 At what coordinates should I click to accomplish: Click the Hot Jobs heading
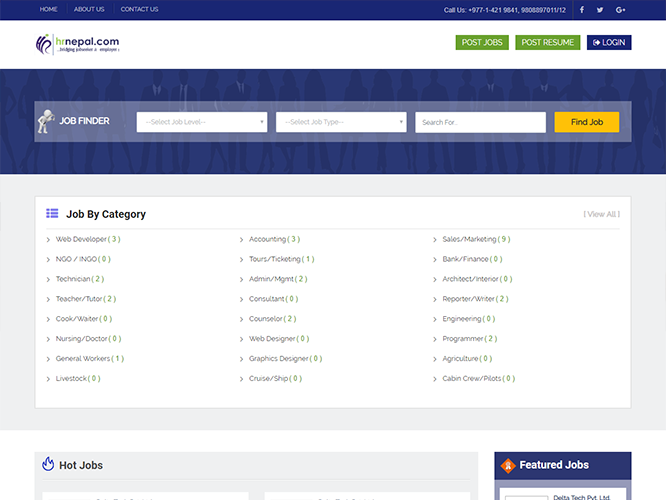81,465
